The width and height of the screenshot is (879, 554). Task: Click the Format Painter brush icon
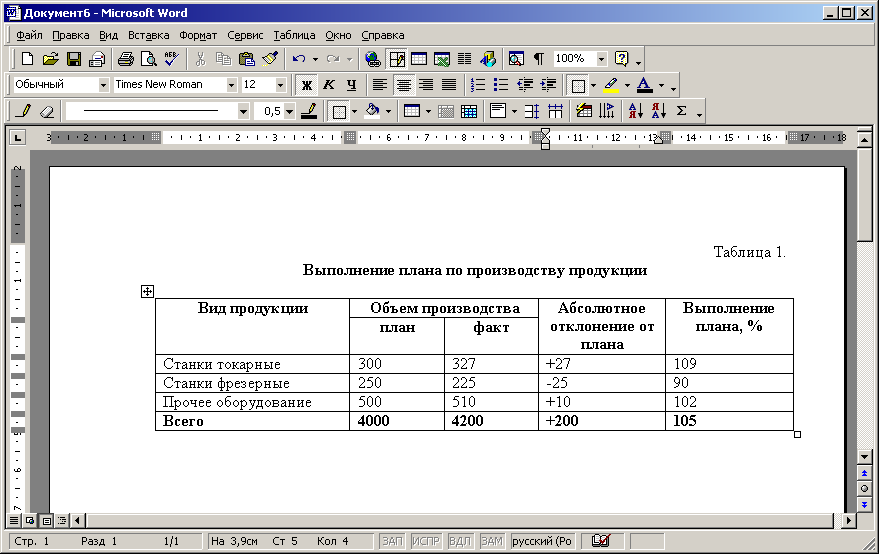270,58
